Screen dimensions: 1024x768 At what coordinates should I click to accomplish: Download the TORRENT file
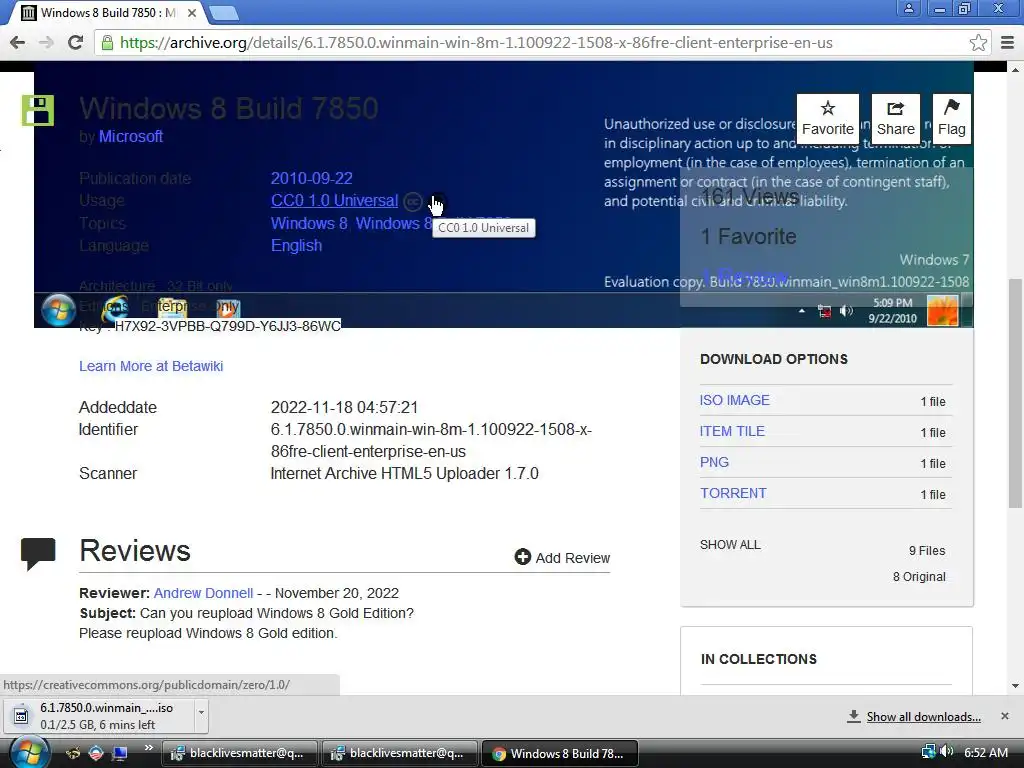coord(733,493)
